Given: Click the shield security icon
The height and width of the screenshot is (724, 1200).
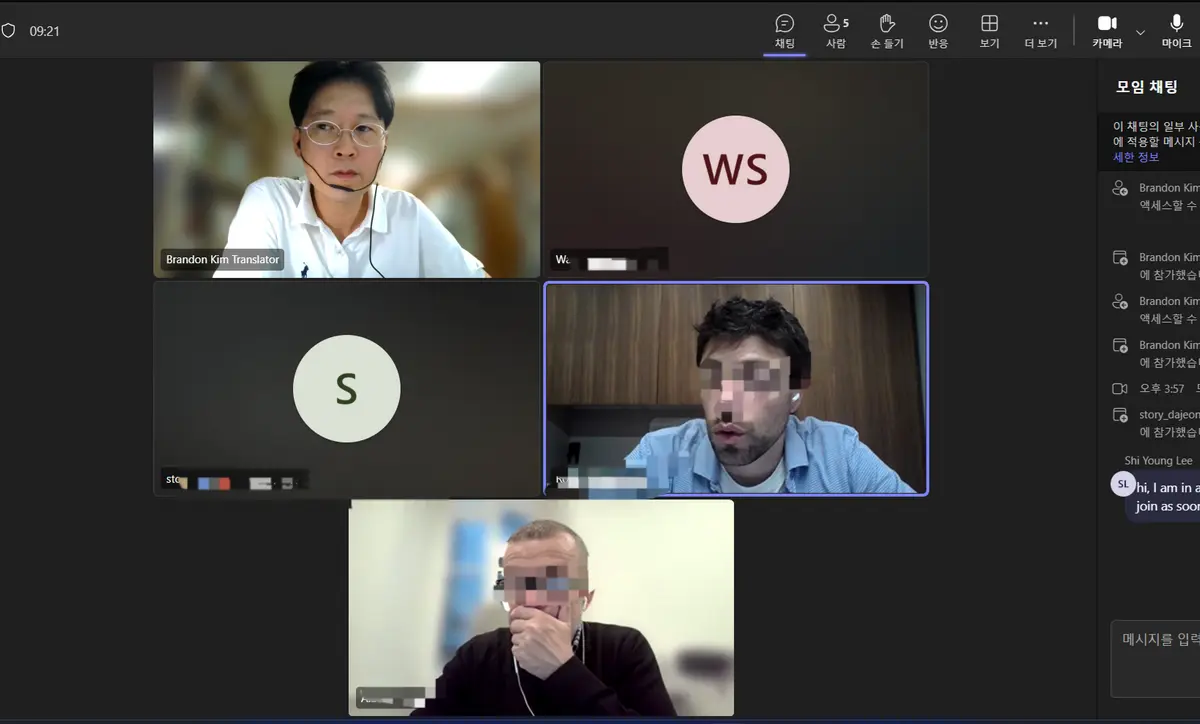Looking at the screenshot, I should point(9,31).
